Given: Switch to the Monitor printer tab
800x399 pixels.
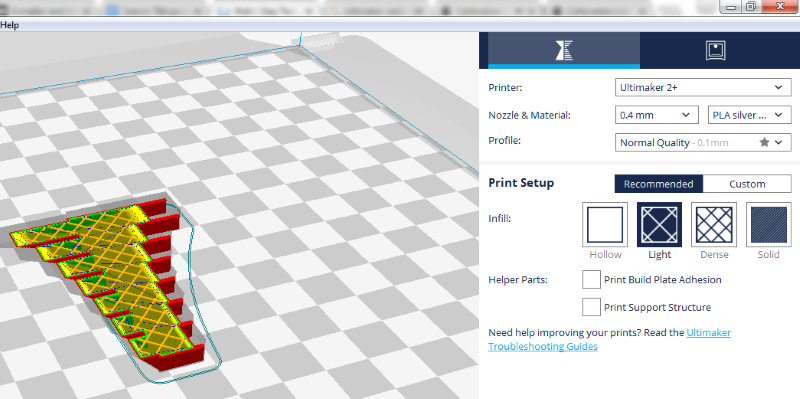Looking at the screenshot, I should coord(715,50).
